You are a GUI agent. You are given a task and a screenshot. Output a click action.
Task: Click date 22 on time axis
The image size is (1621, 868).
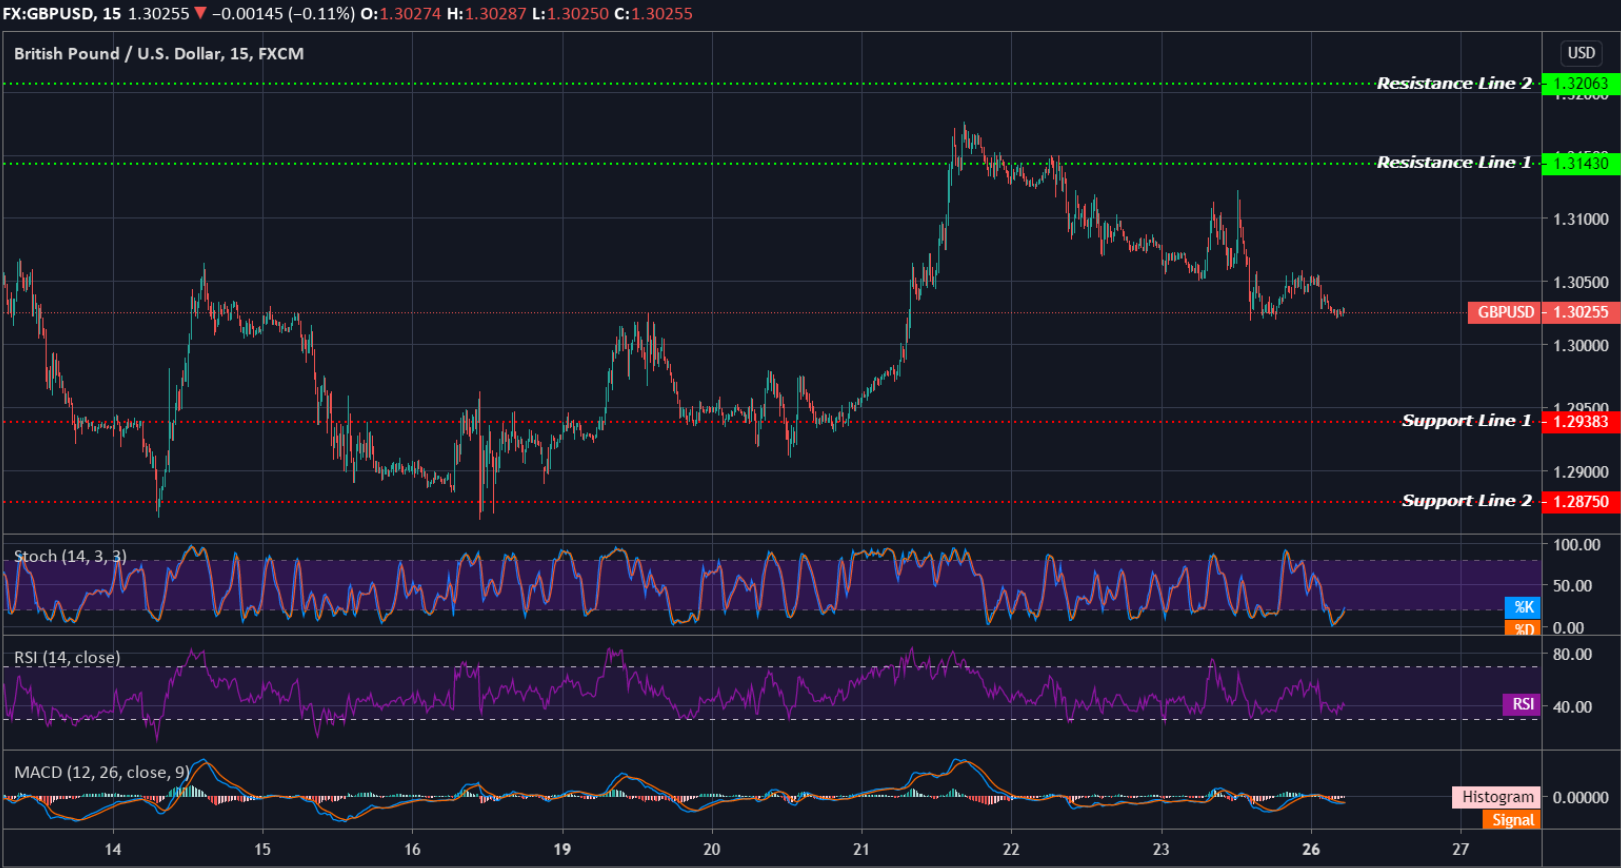pos(1011,849)
